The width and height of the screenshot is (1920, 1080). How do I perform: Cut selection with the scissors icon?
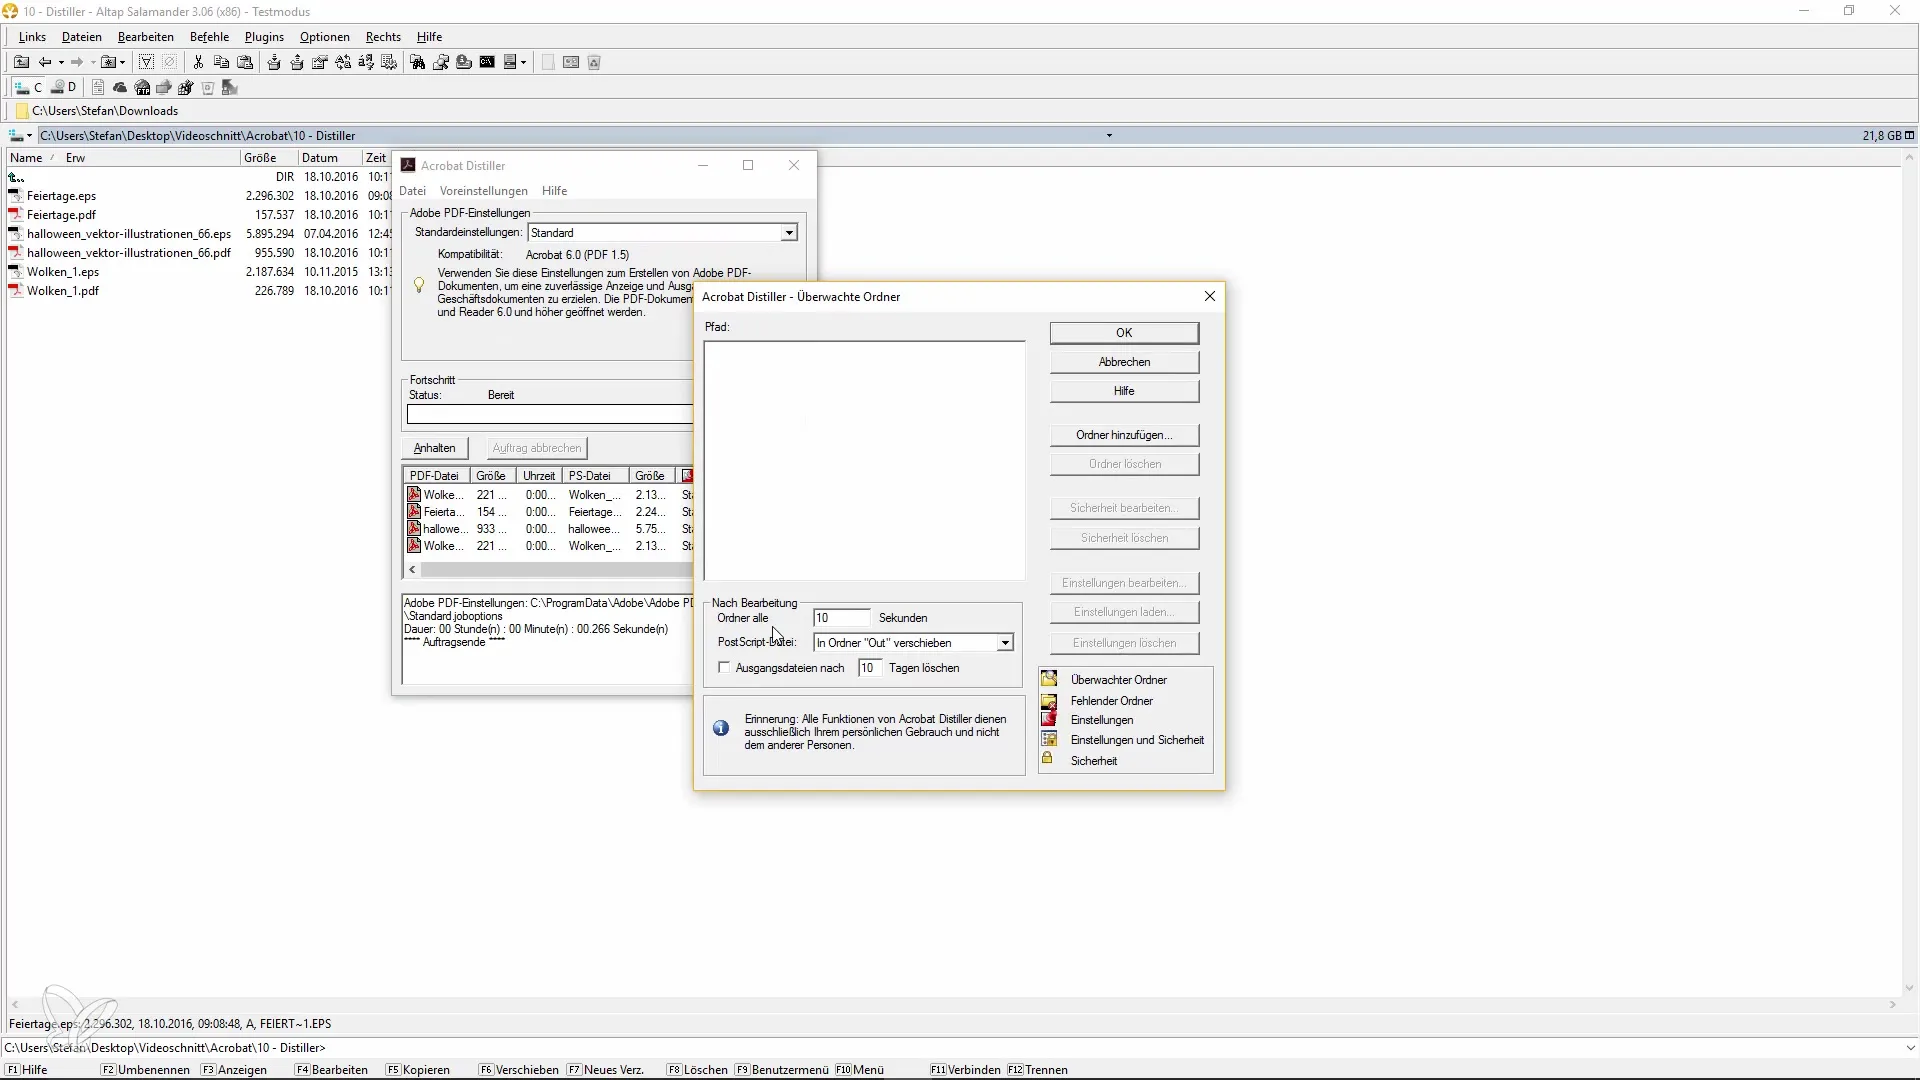point(198,62)
